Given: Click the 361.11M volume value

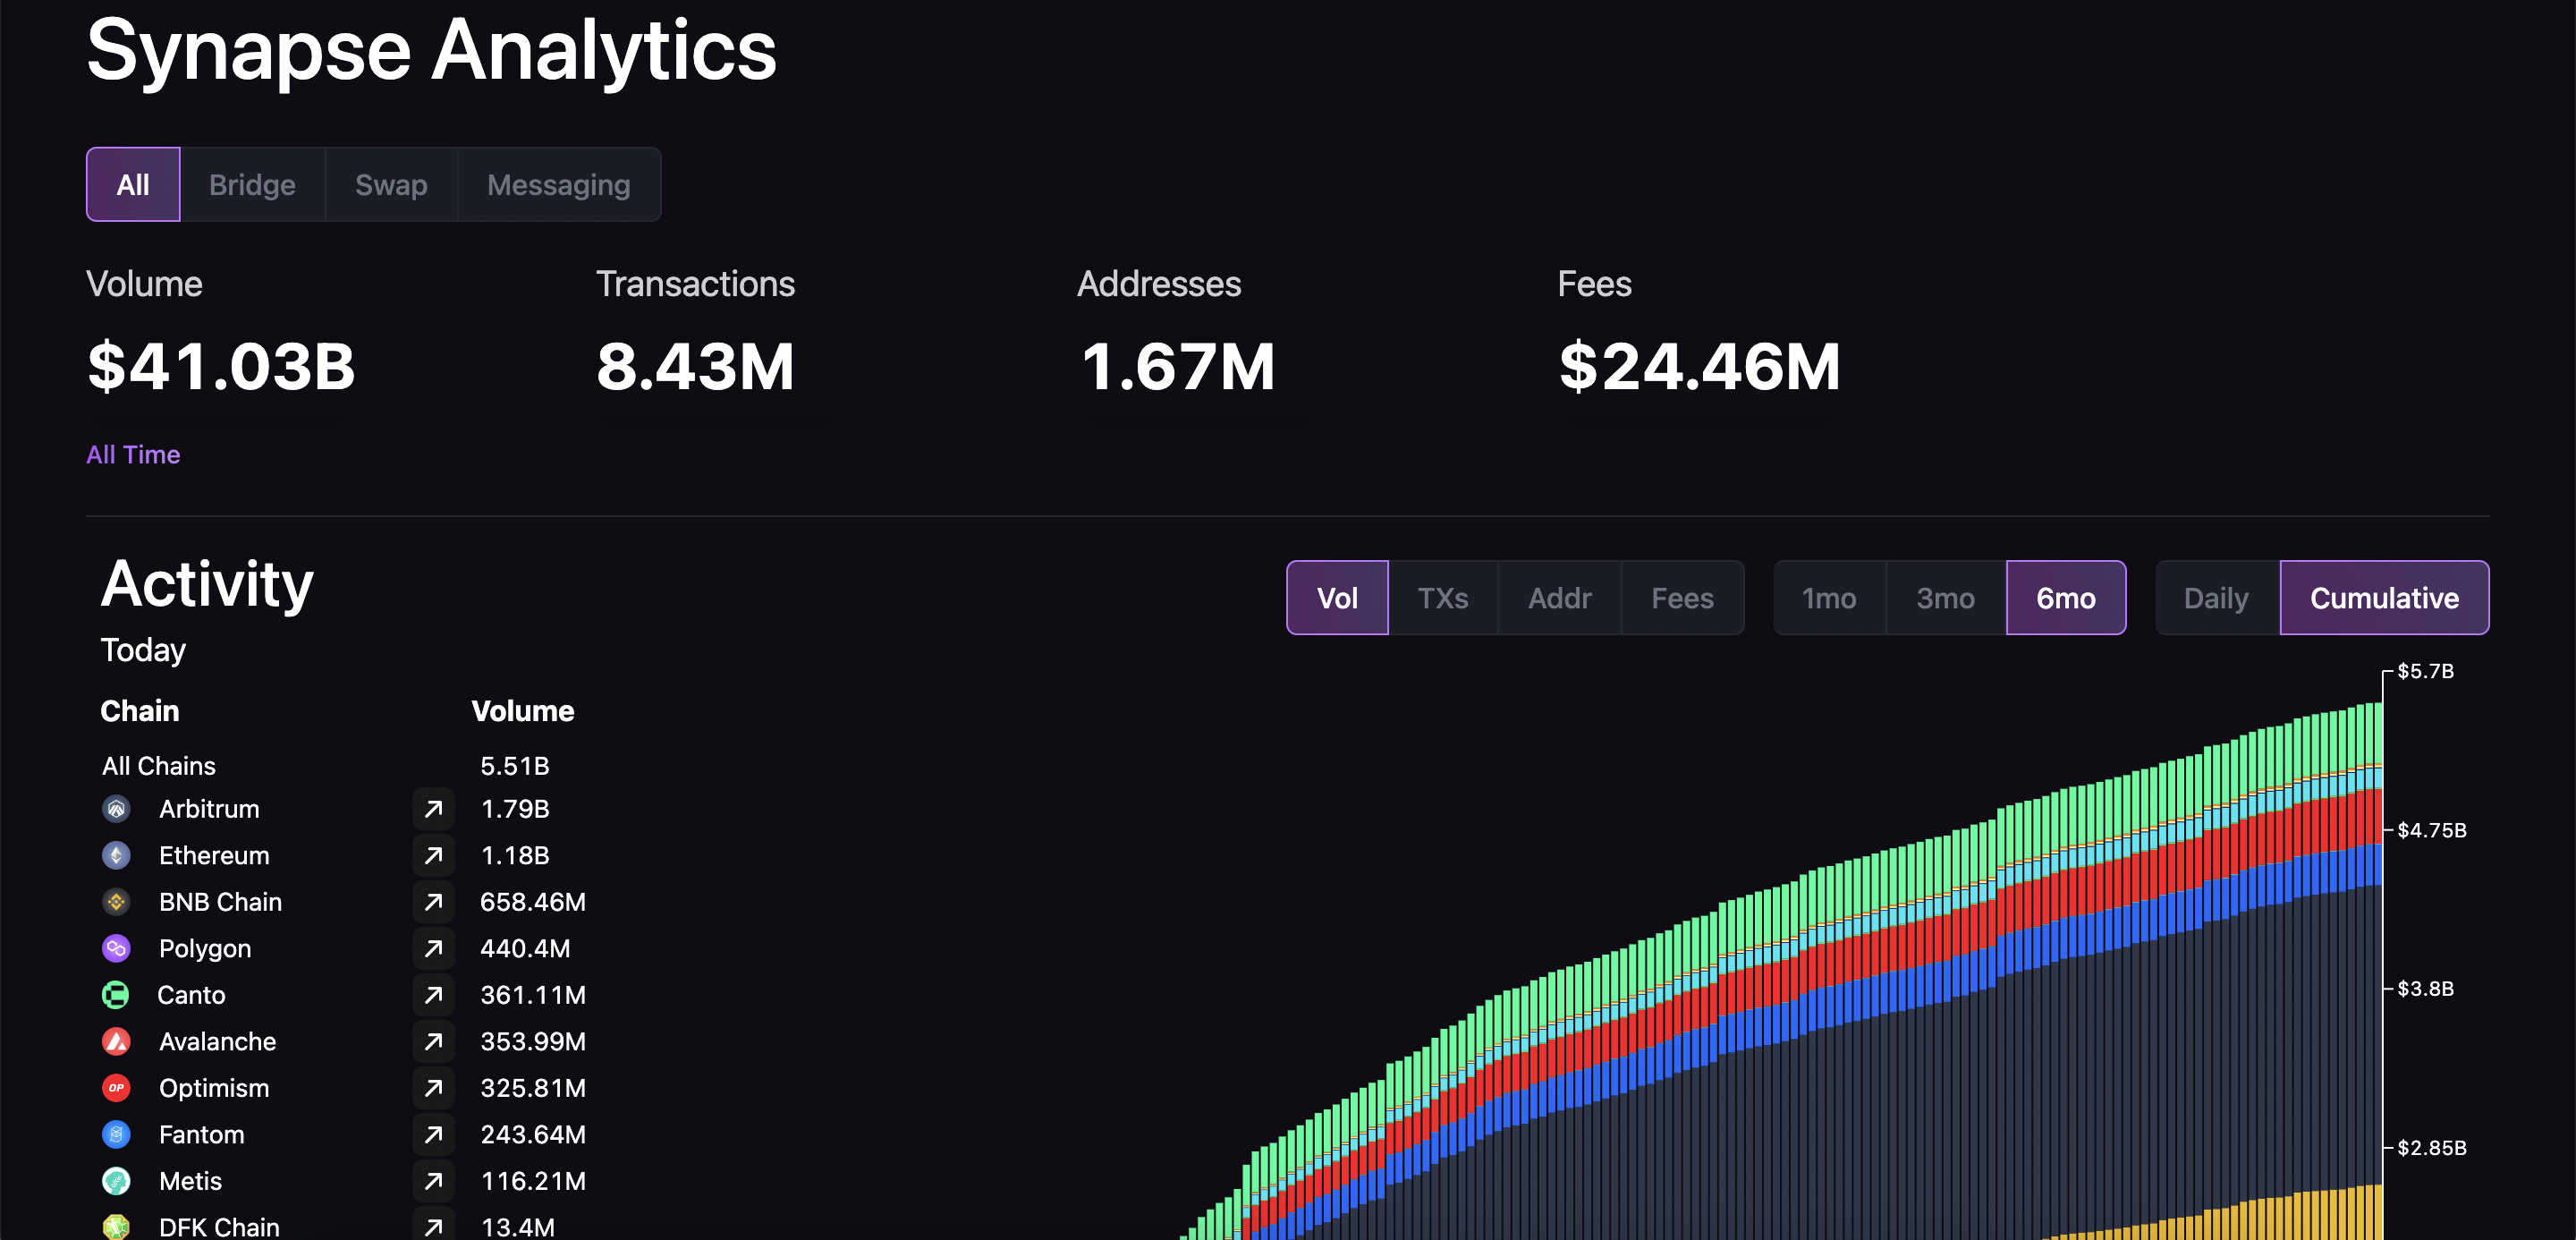Looking at the screenshot, I should pyautogui.click(x=532, y=994).
